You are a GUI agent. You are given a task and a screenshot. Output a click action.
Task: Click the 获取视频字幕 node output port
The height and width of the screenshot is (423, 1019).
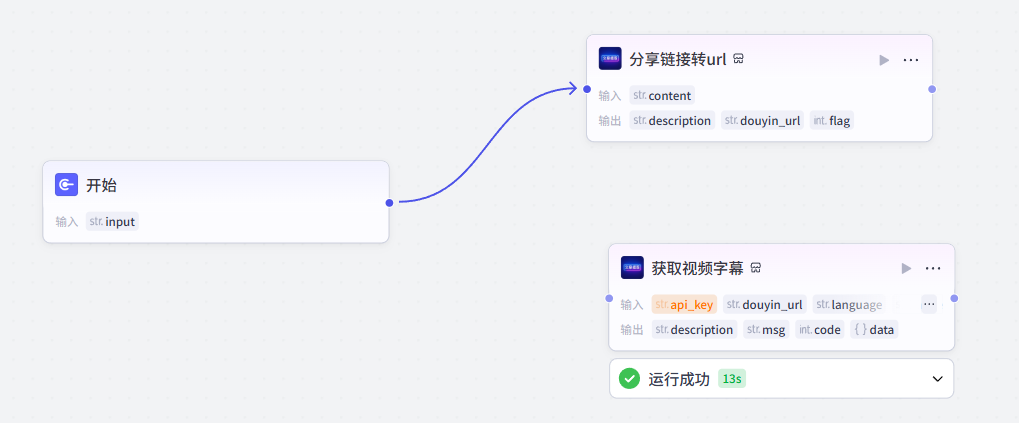[954, 298]
